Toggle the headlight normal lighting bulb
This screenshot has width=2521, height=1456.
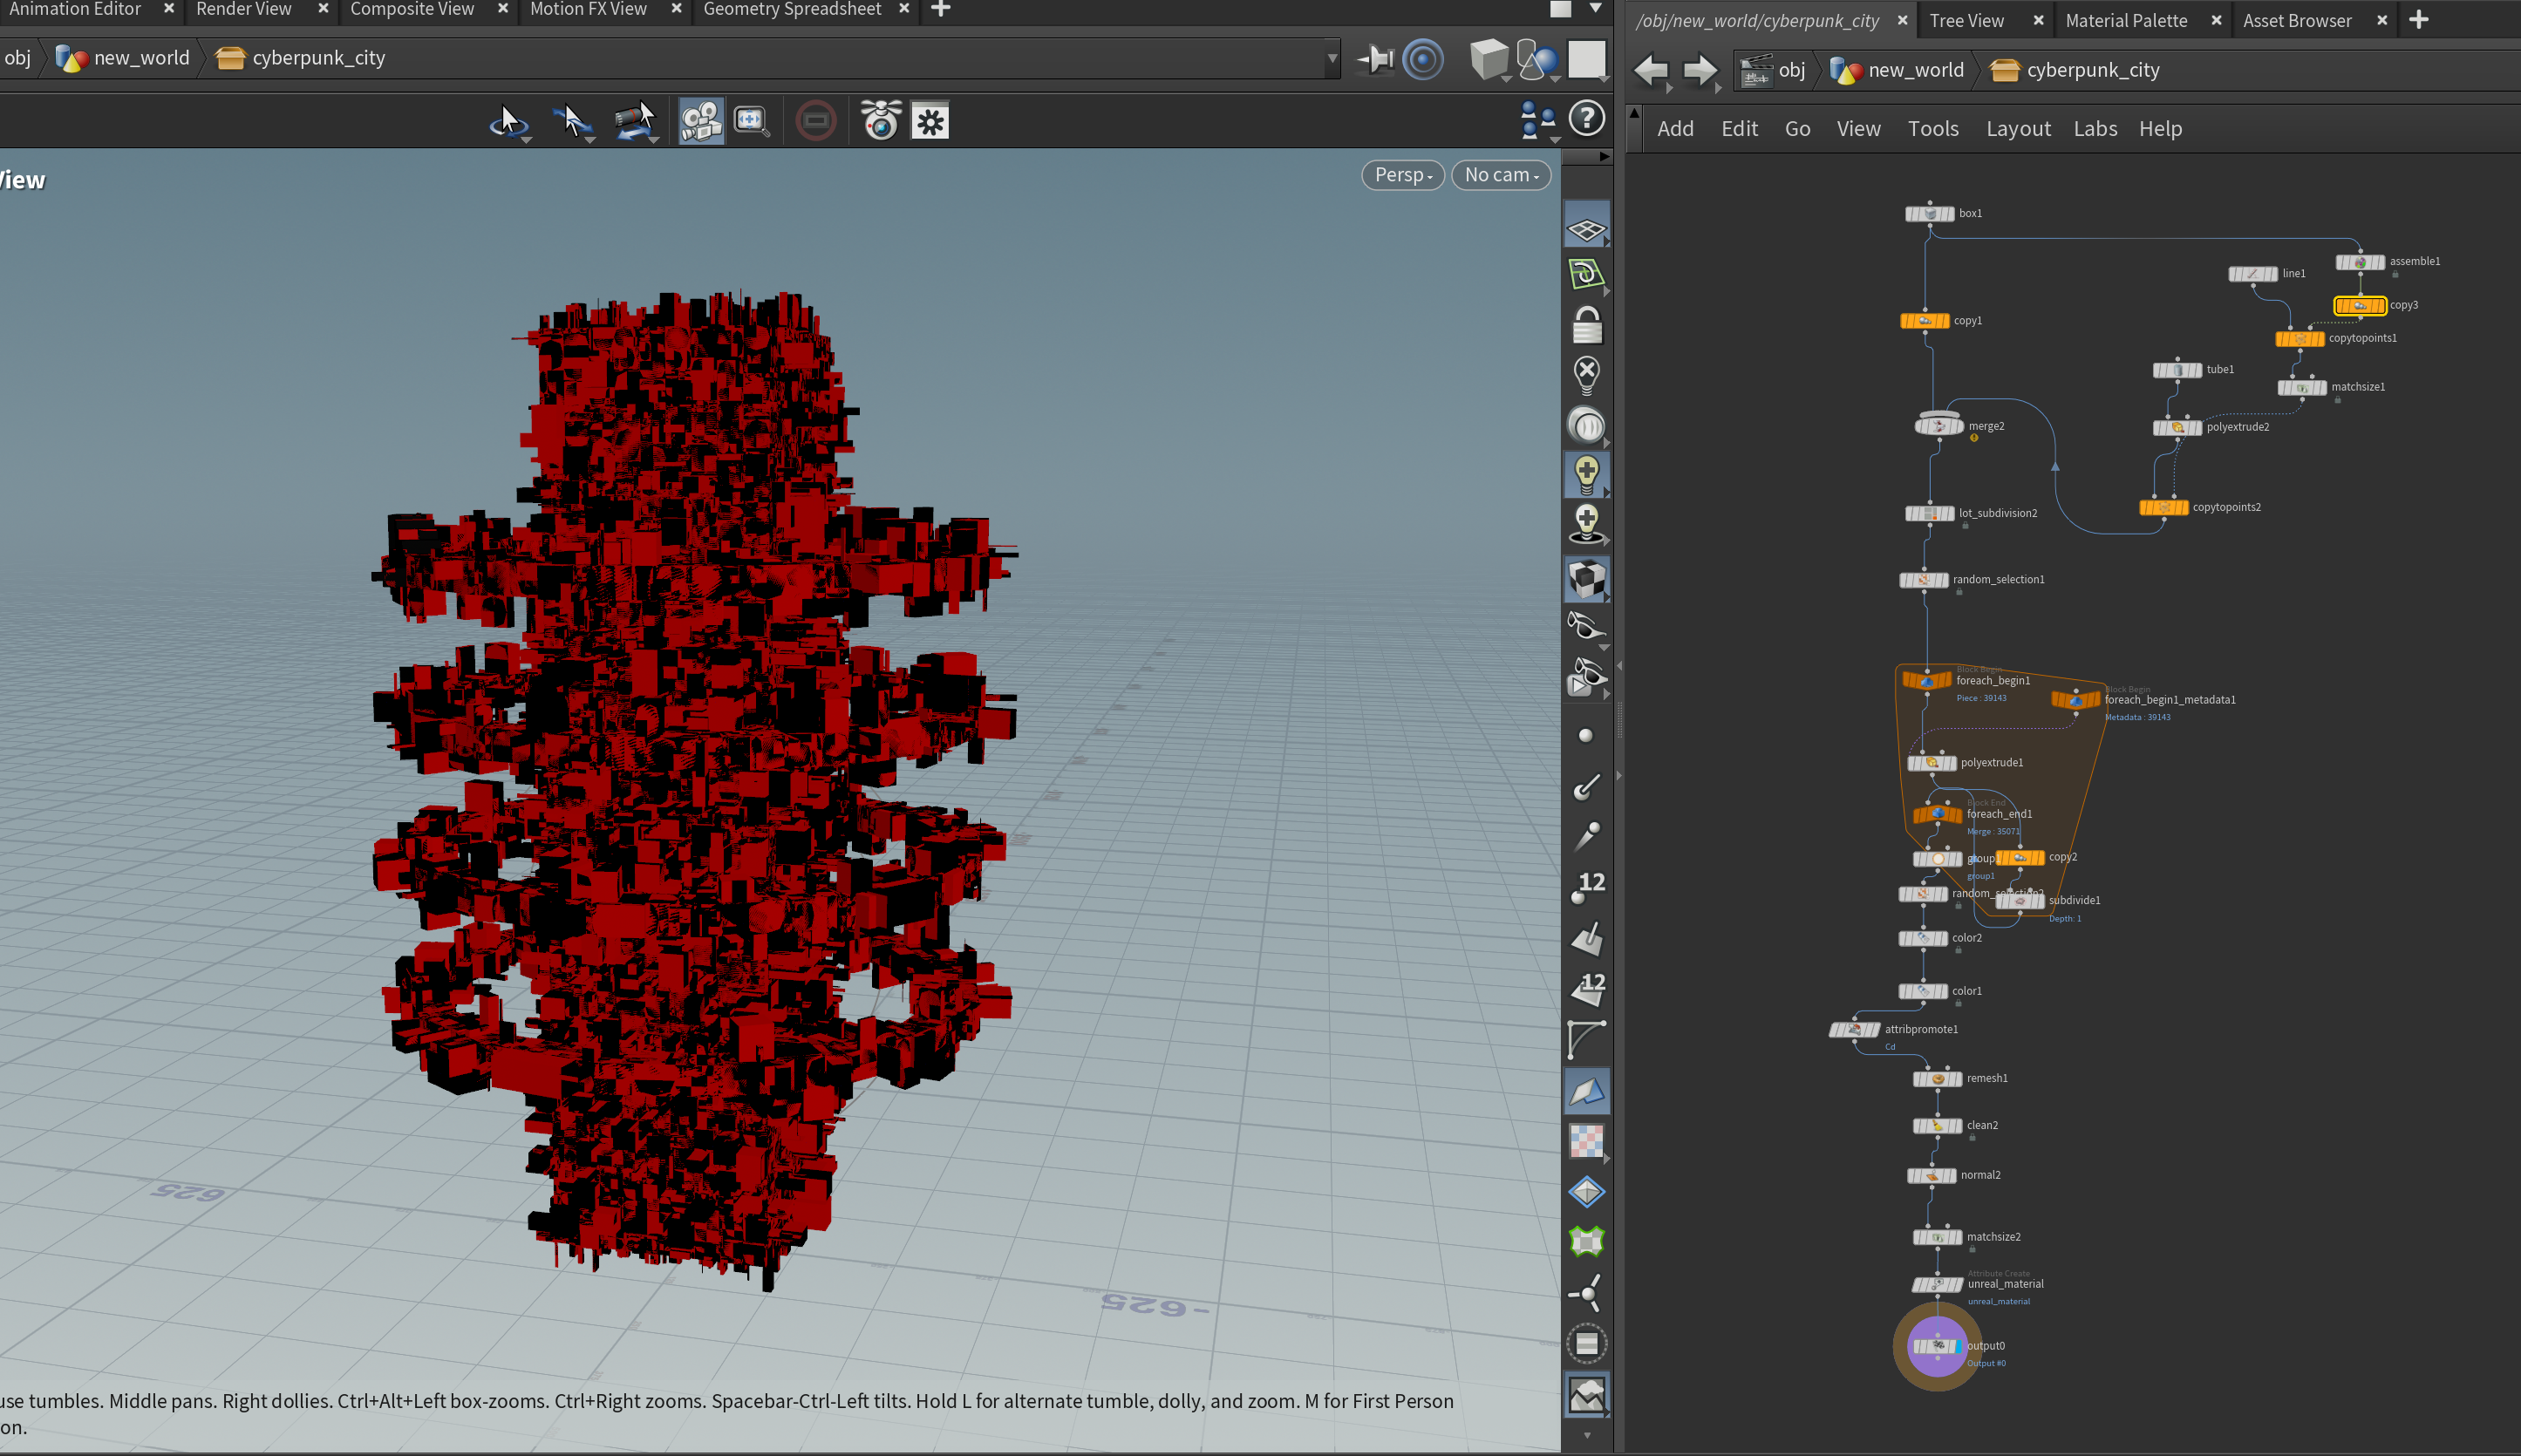tap(1586, 473)
